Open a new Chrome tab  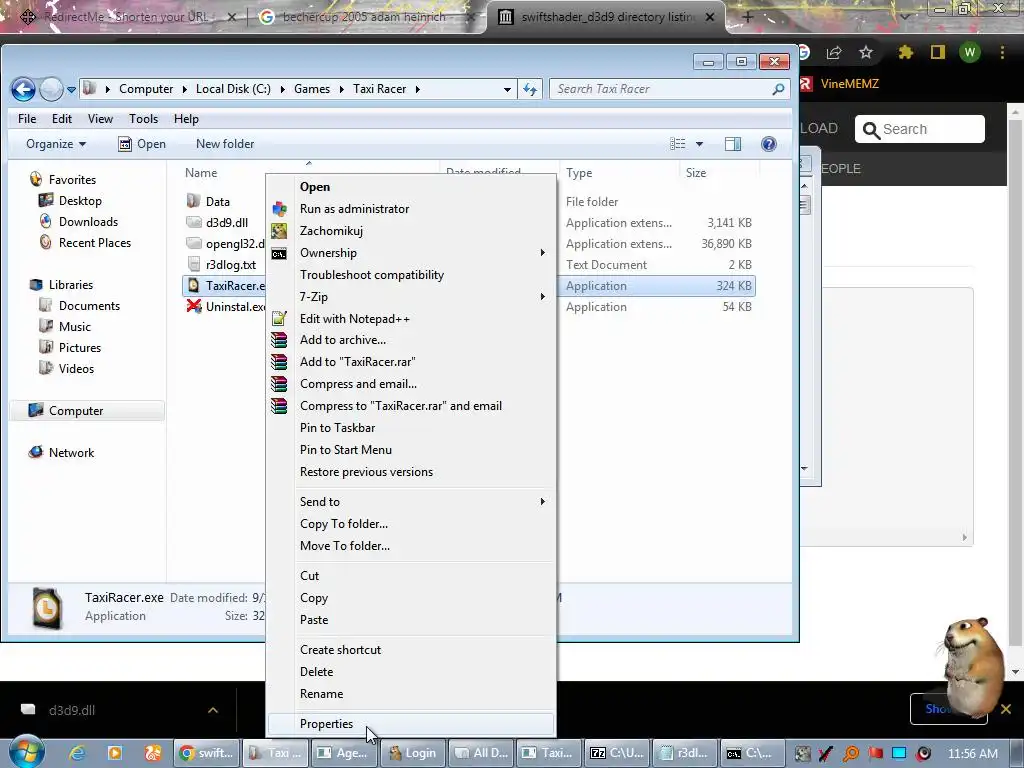point(748,17)
